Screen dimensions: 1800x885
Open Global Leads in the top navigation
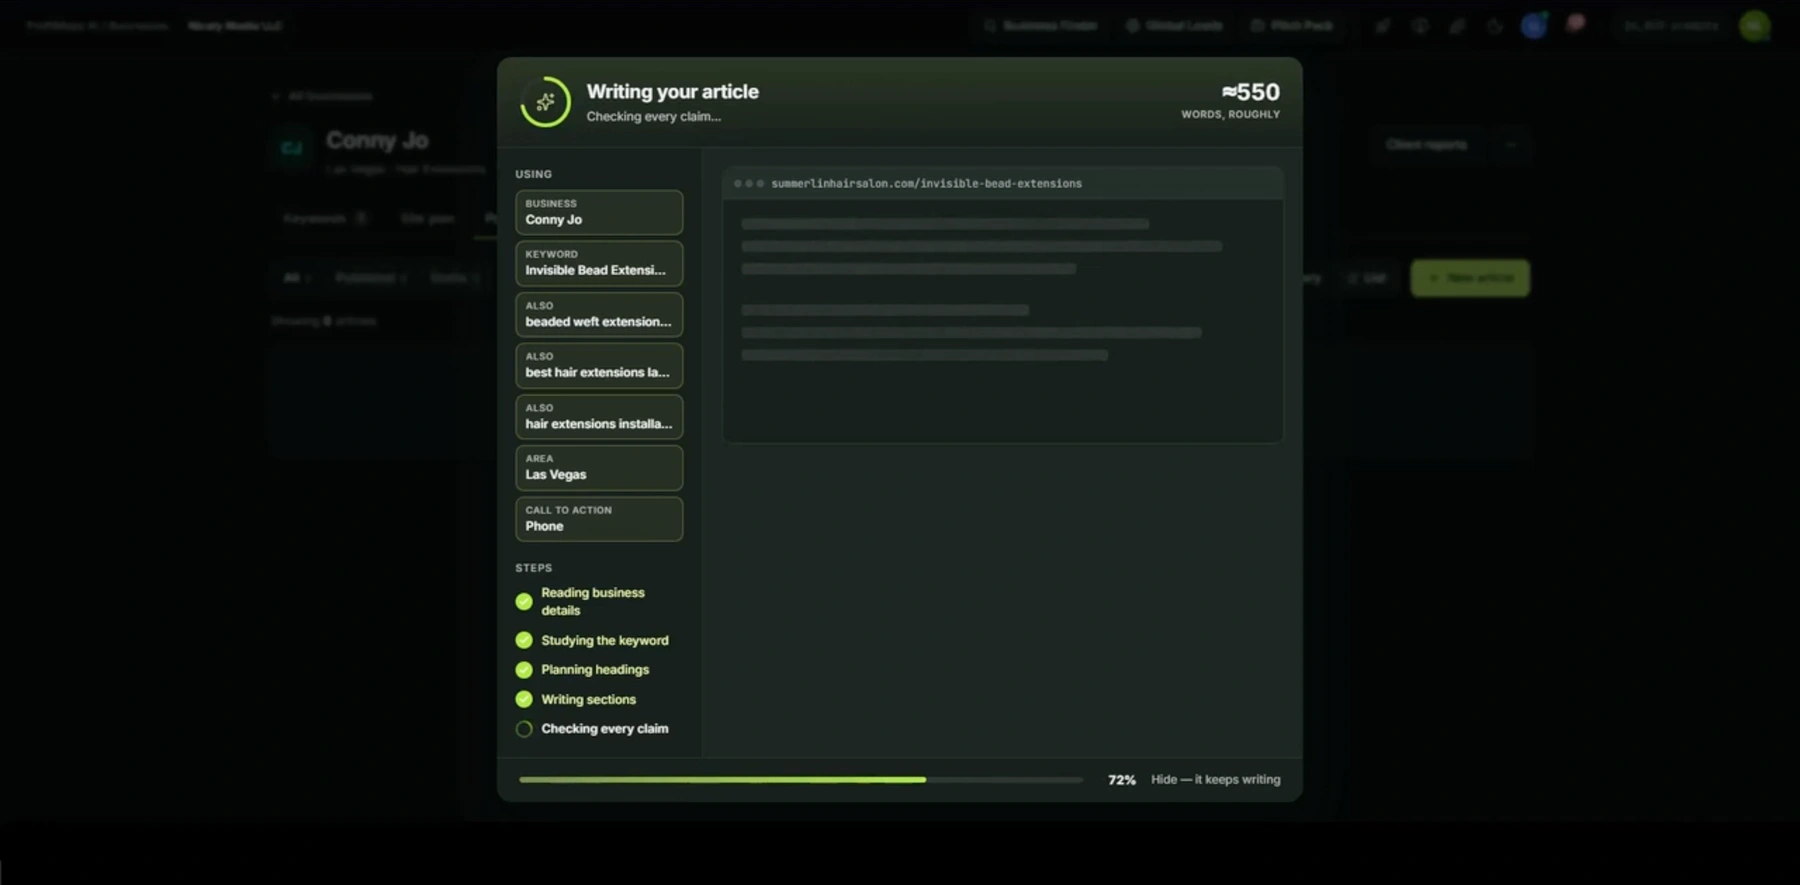point(1174,26)
